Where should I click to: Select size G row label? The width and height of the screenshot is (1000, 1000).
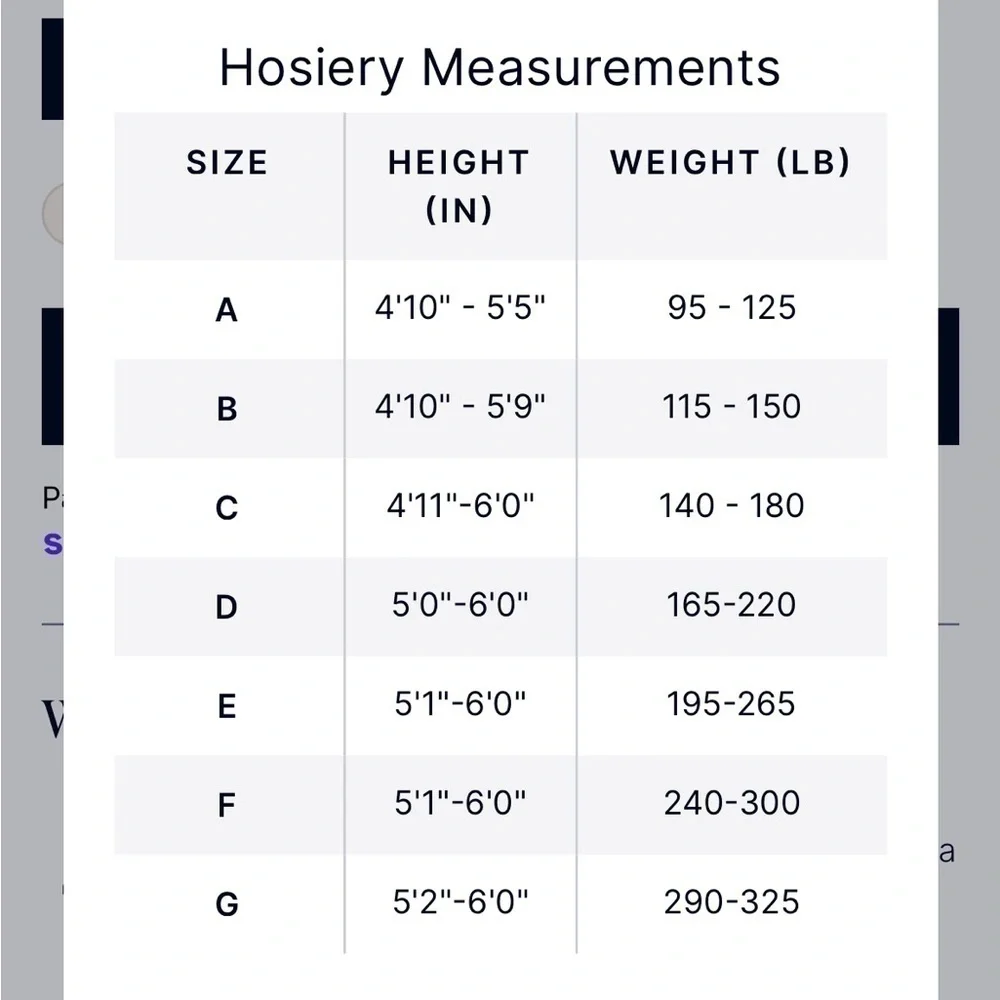click(227, 904)
